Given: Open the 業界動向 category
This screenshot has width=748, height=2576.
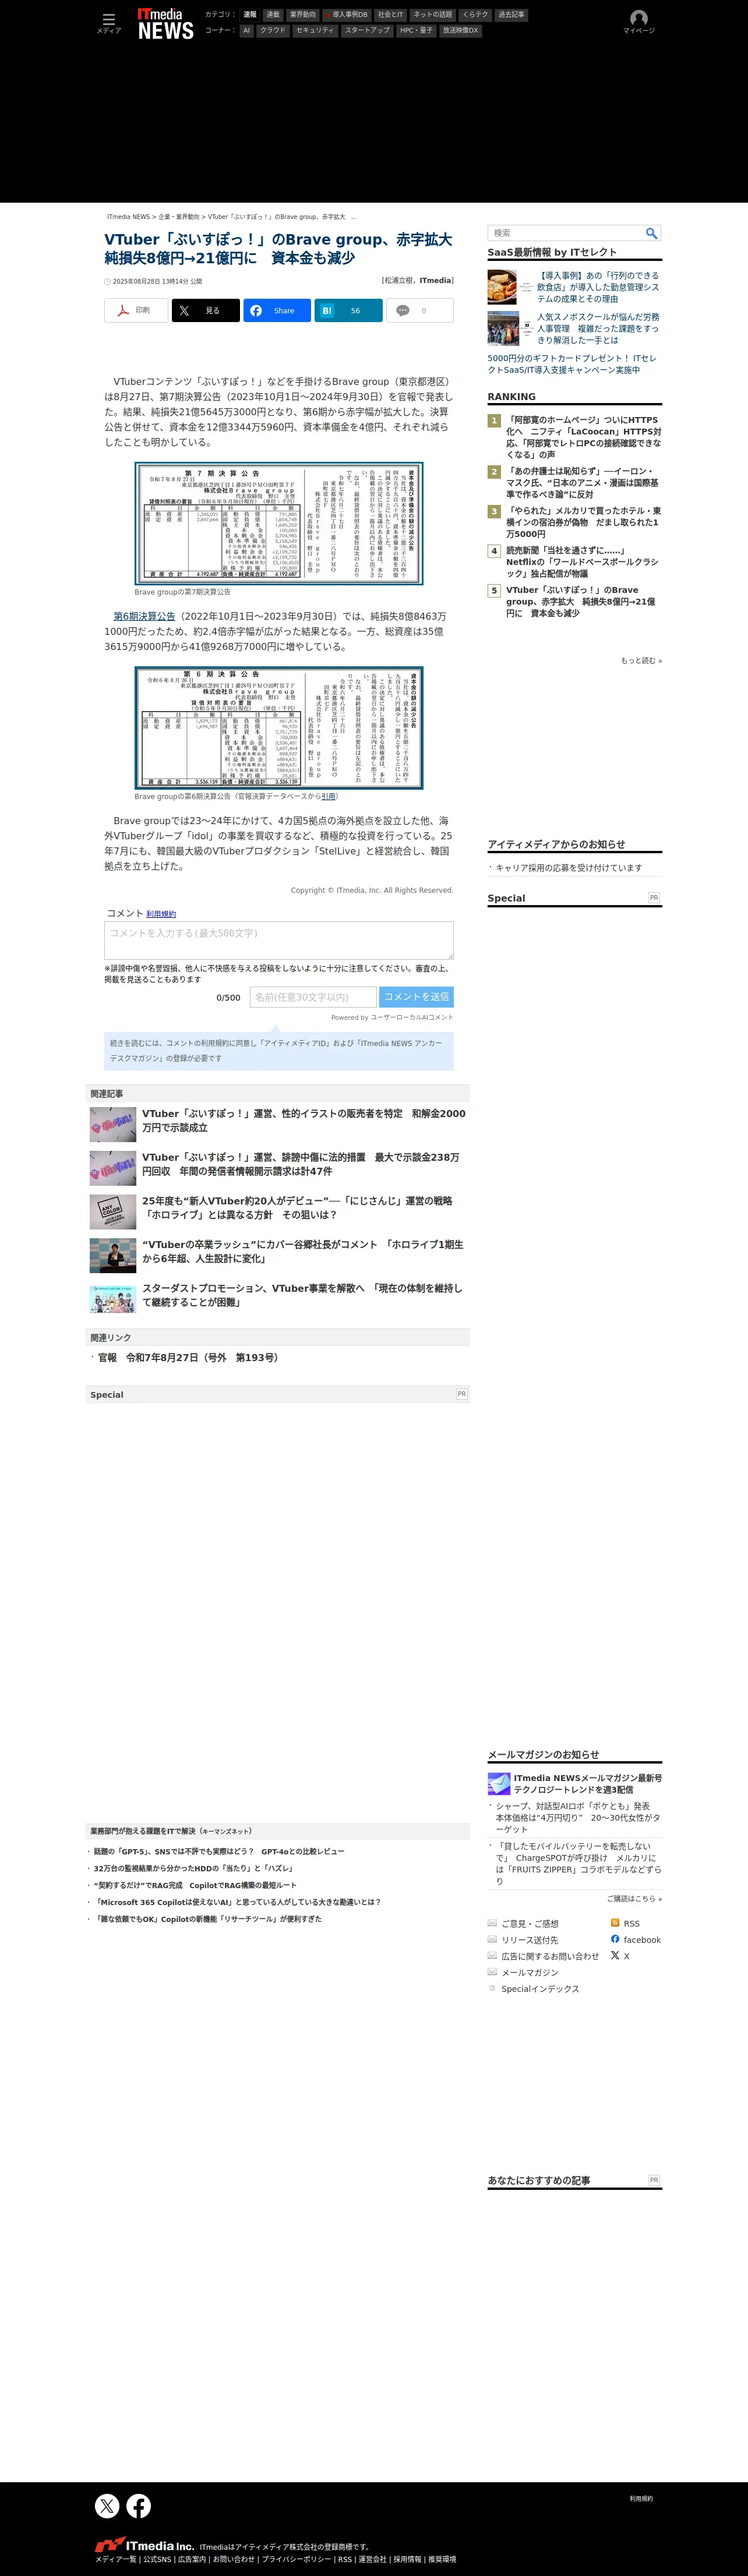Looking at the screenshot, I should 302,15.
